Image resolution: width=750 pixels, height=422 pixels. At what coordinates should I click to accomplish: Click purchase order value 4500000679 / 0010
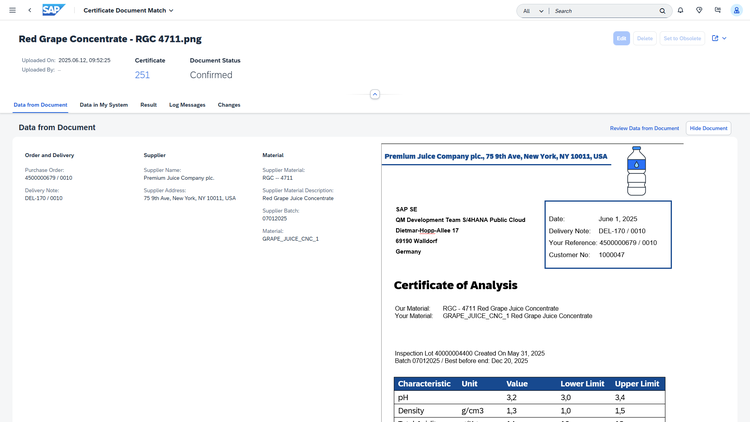(48, 178)
